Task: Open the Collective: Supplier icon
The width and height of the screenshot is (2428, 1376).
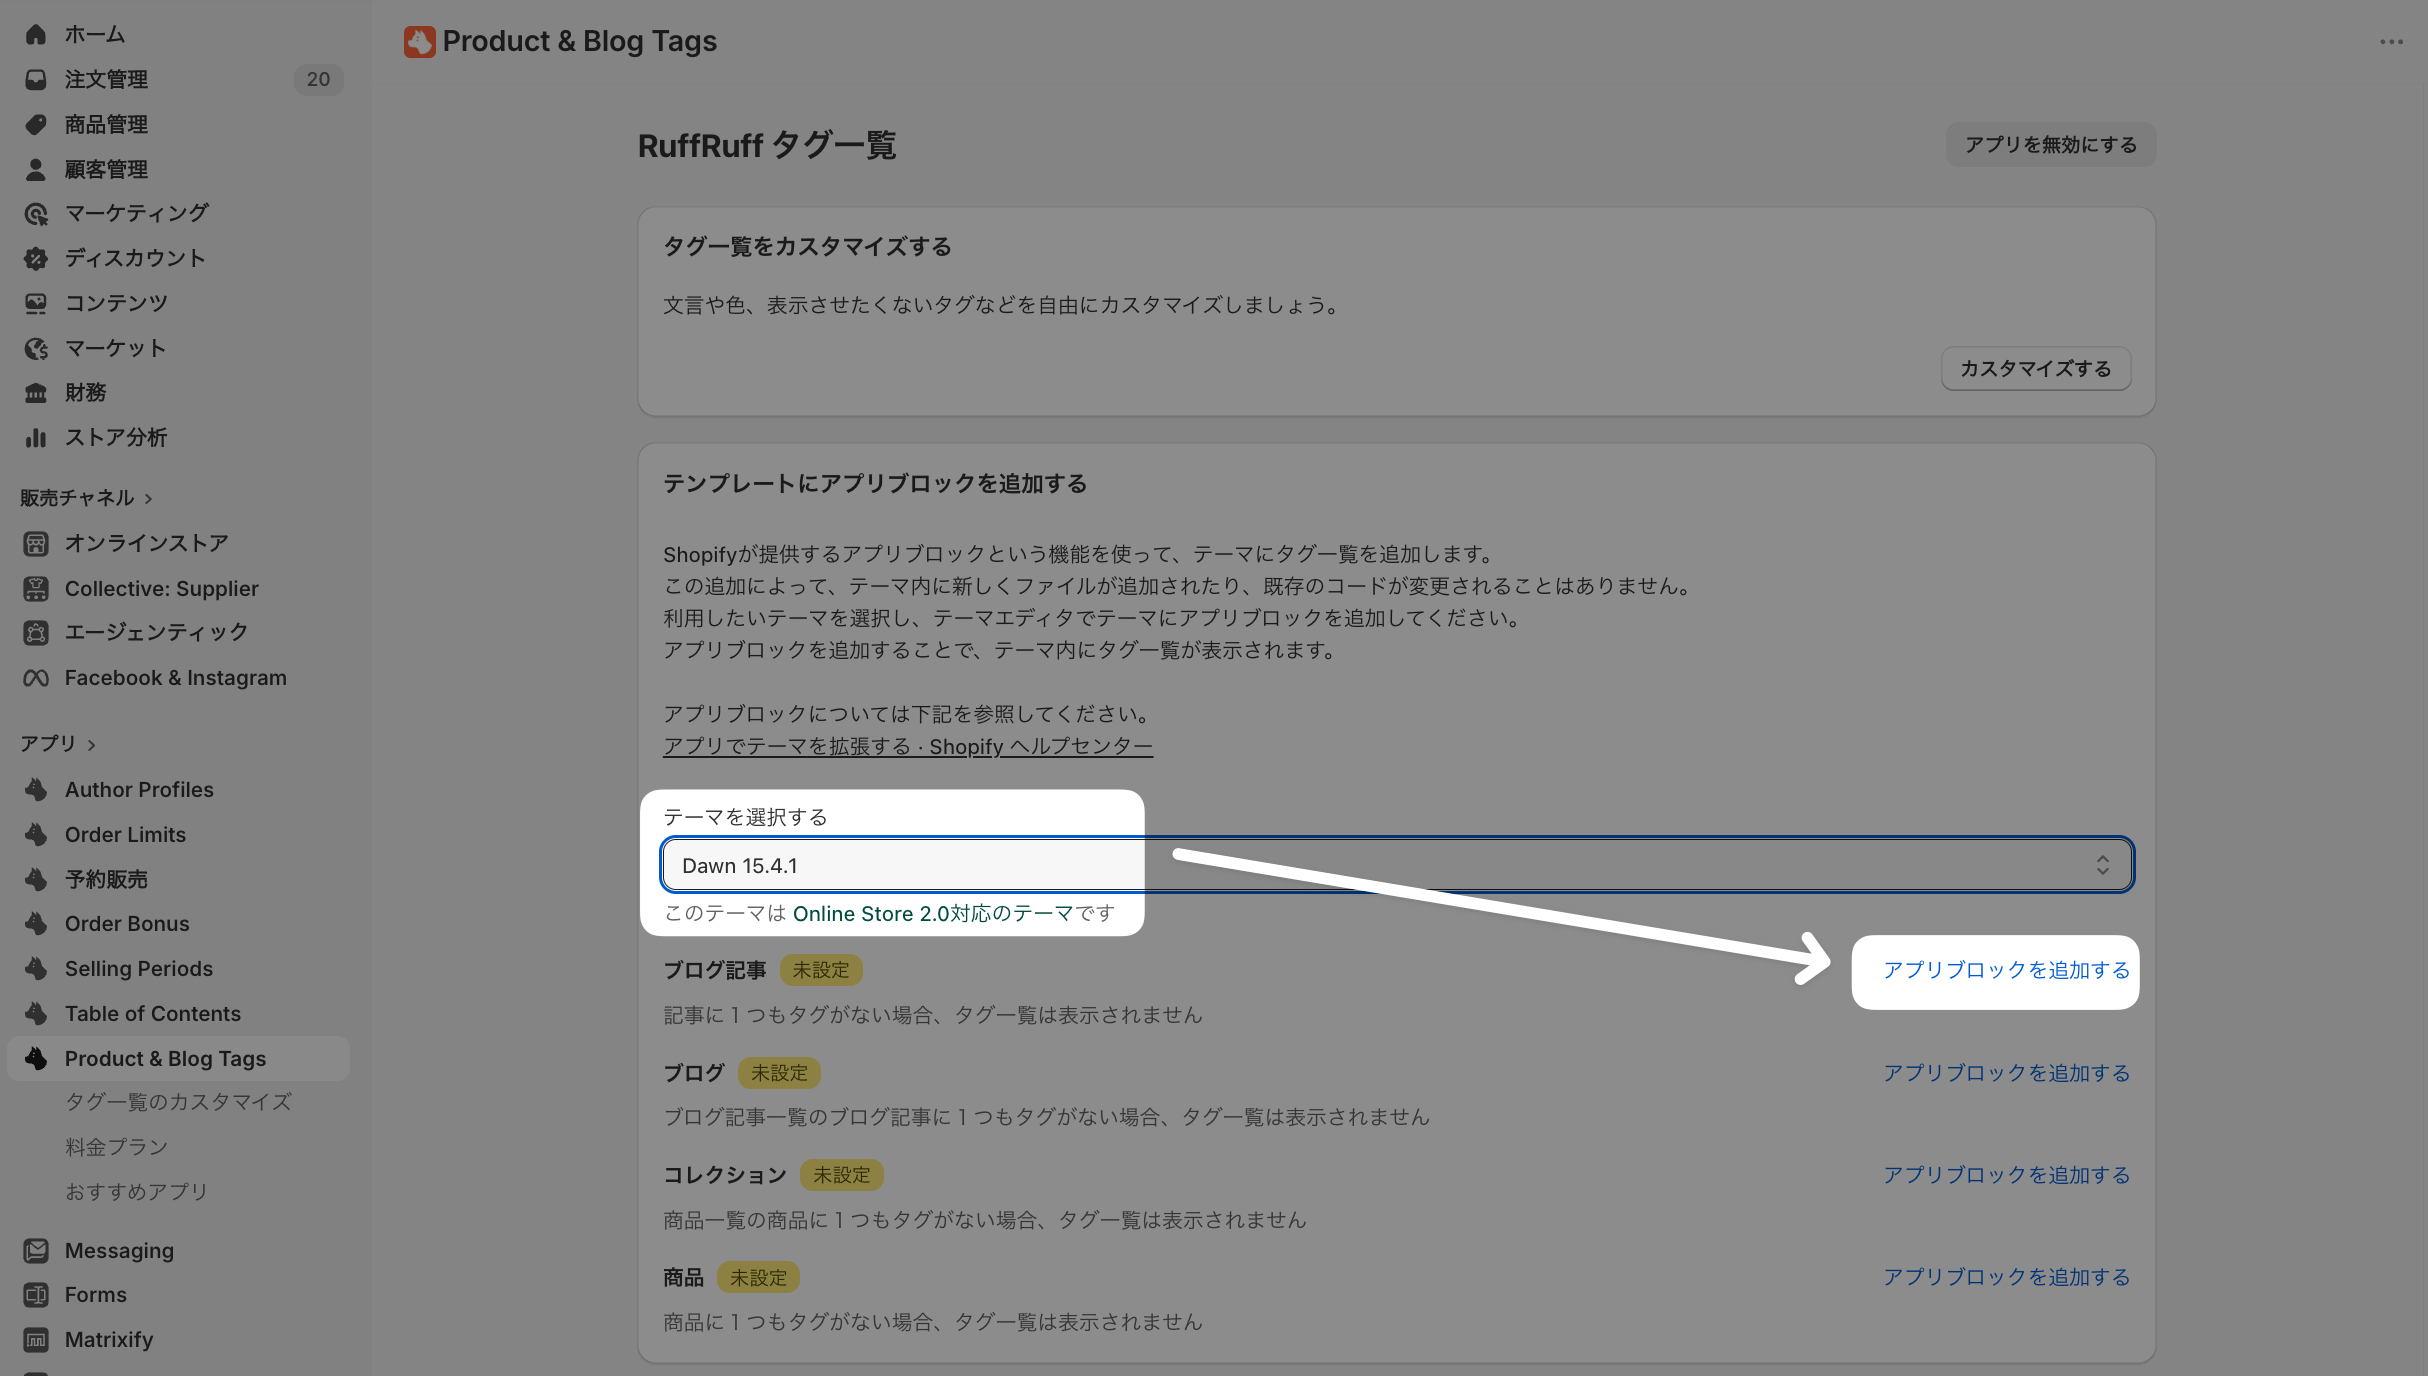Action: 36,588
